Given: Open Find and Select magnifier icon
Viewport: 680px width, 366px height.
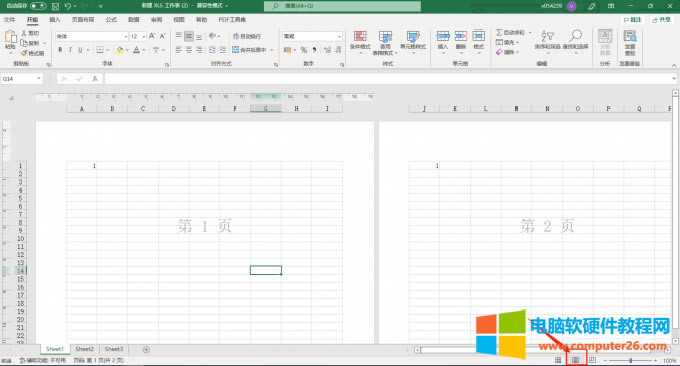Looking at the screenshot, I should pyautogui.click(x=575, y=36).
